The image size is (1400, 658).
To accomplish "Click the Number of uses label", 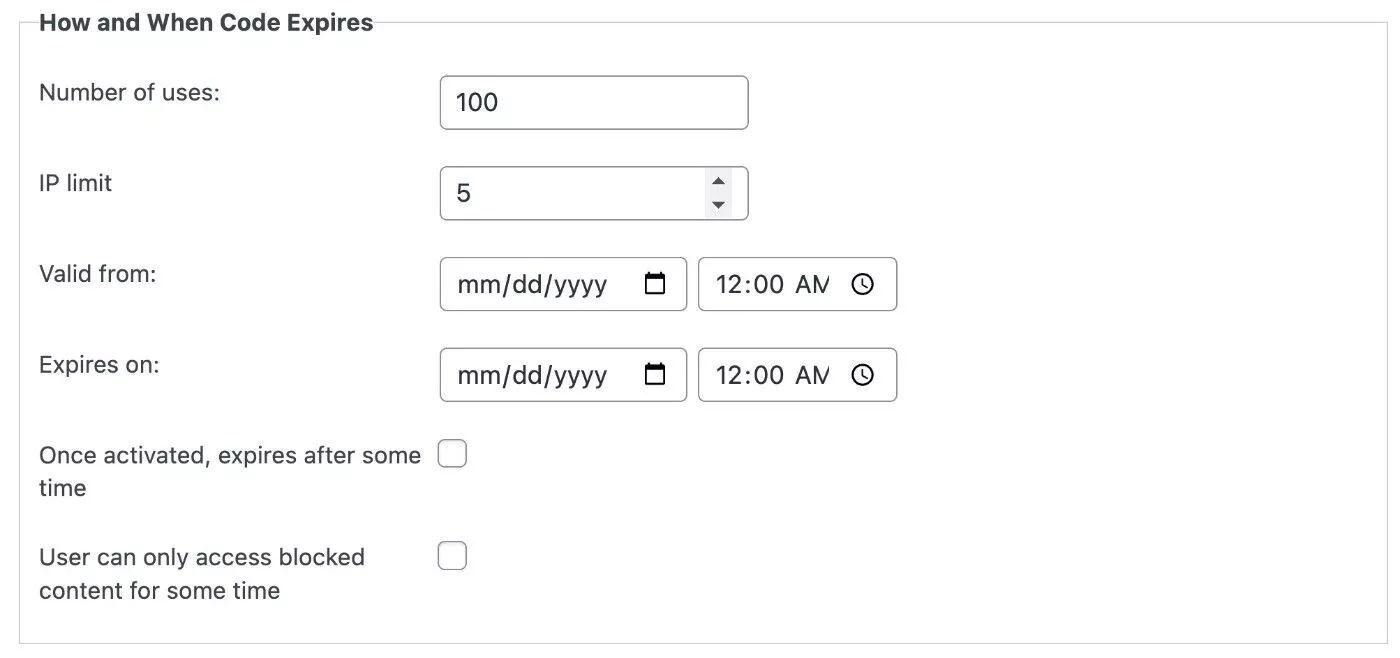I will tap(129, 92).
